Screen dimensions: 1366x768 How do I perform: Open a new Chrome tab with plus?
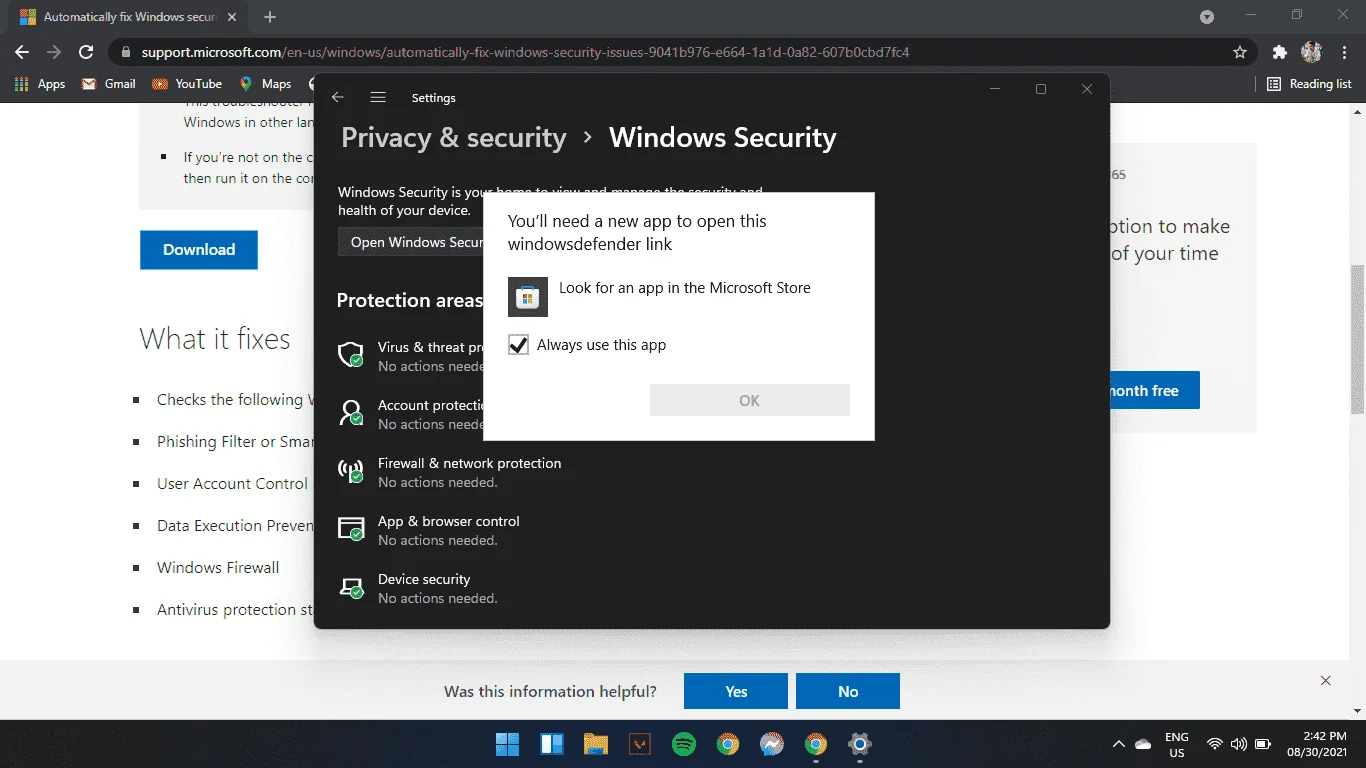270,17
